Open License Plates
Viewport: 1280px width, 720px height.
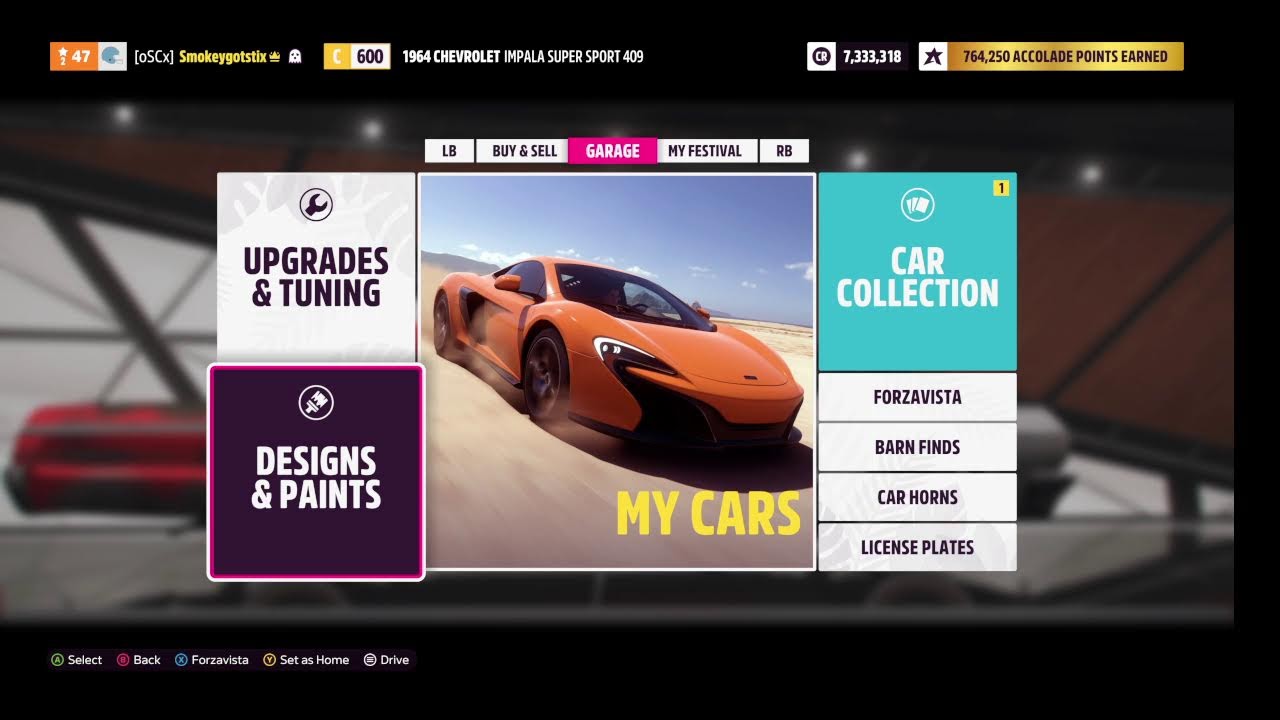tap(917, 547)
